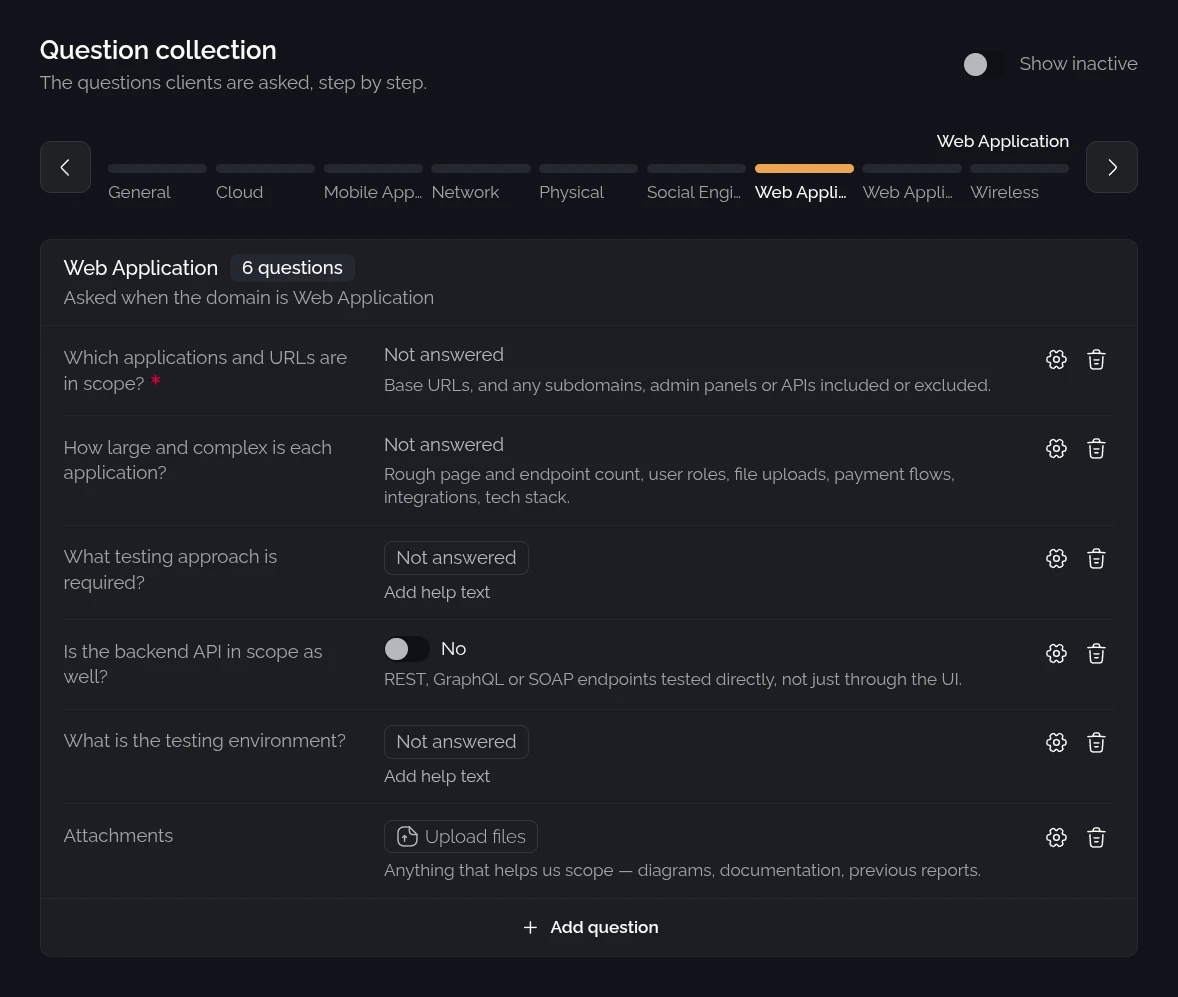Image resolution: width=1178 pixels, height=997 pixels.
Task: Open the second, unhighlighted Web Appli… step
Action: 912,183
